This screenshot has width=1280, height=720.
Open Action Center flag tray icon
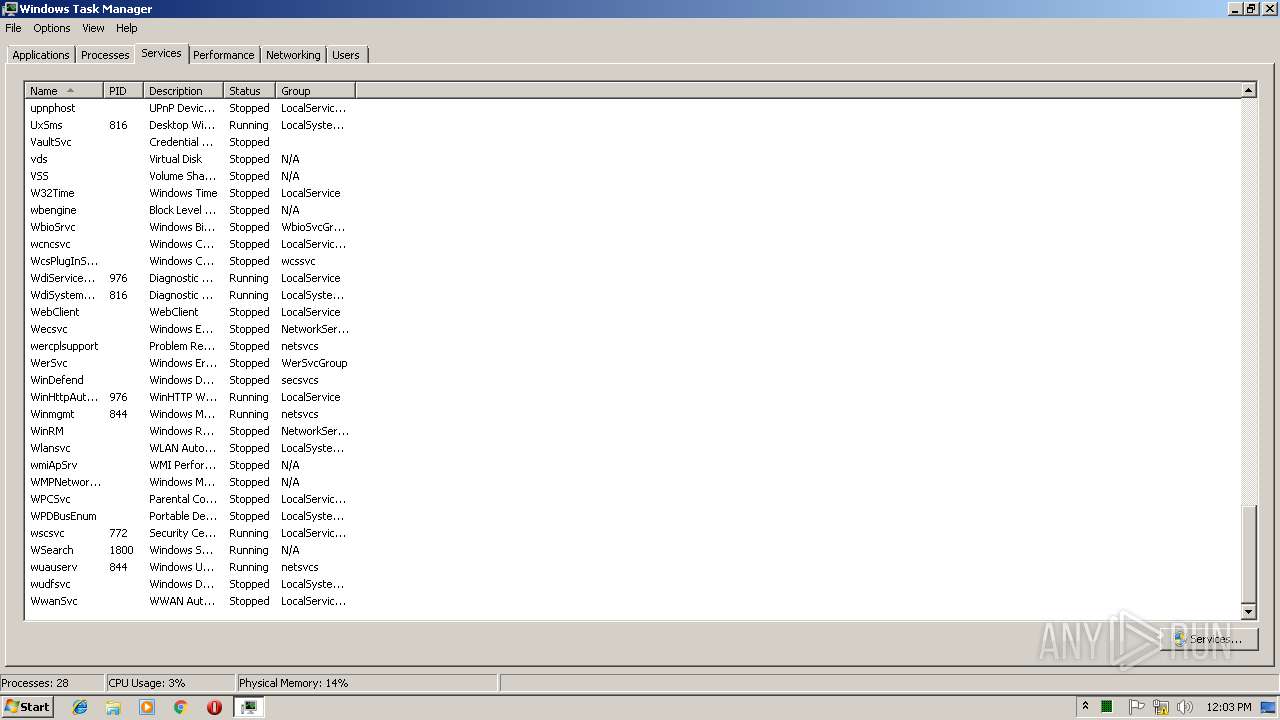pos(1136,707)
